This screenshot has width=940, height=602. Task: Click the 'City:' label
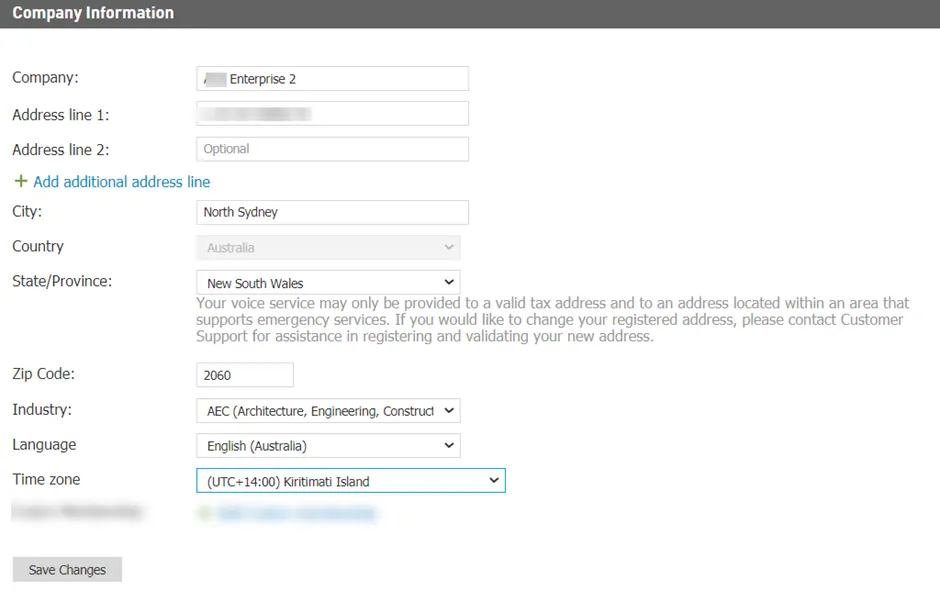(x=27, y=212)
